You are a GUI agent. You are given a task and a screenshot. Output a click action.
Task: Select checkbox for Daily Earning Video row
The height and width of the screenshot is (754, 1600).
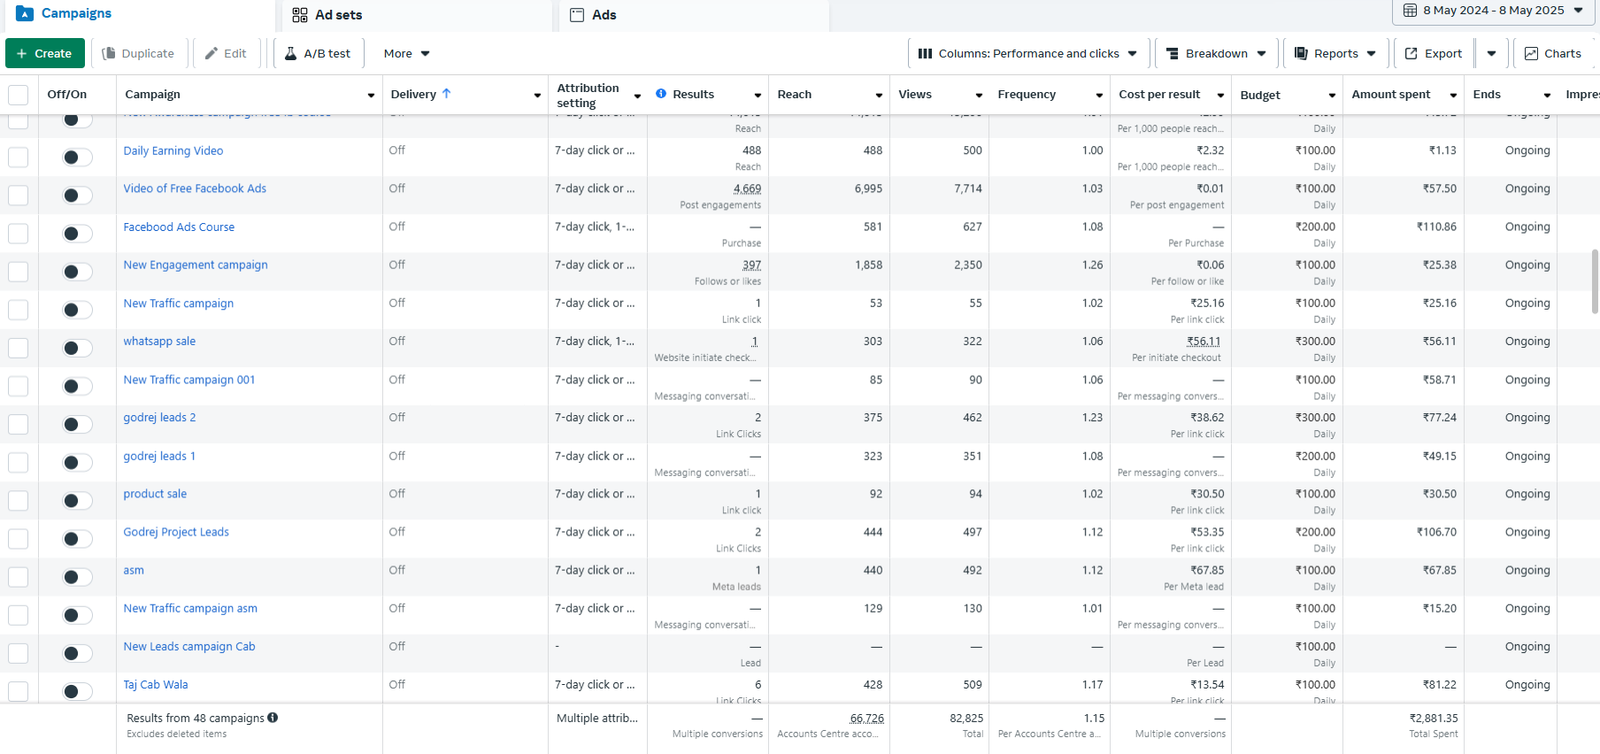coord(18,157)
